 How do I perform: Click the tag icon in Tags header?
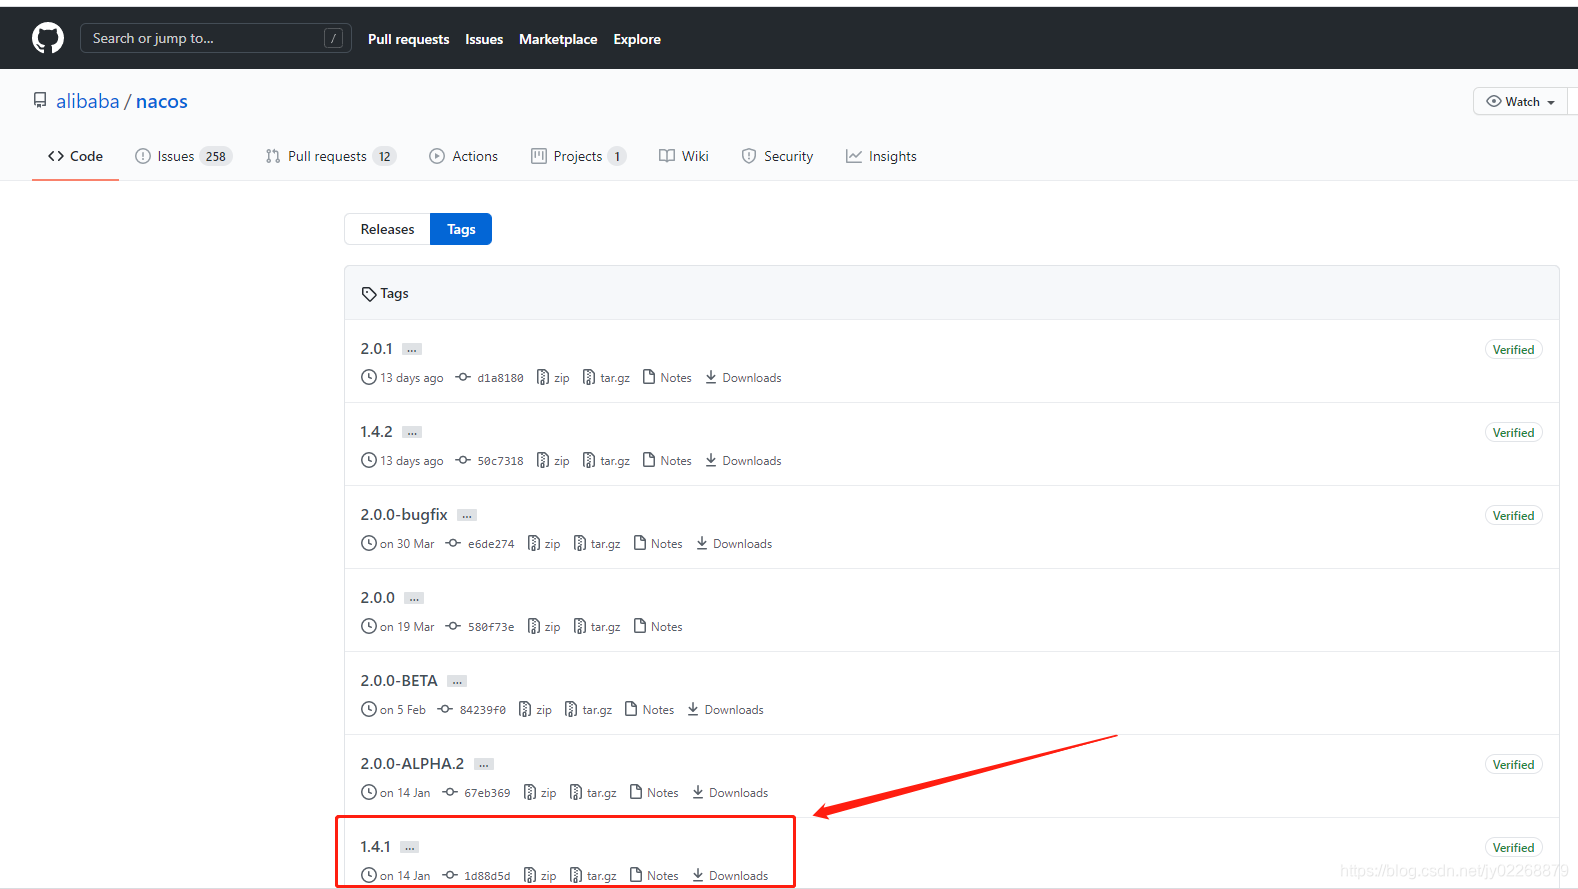coord(369,294)
